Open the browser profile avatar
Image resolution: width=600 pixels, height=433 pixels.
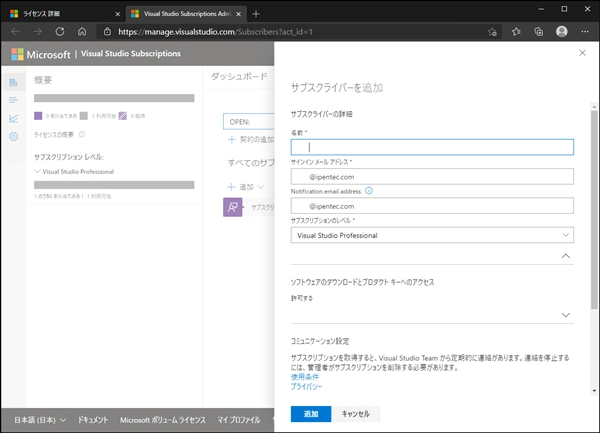coord(562,31)
